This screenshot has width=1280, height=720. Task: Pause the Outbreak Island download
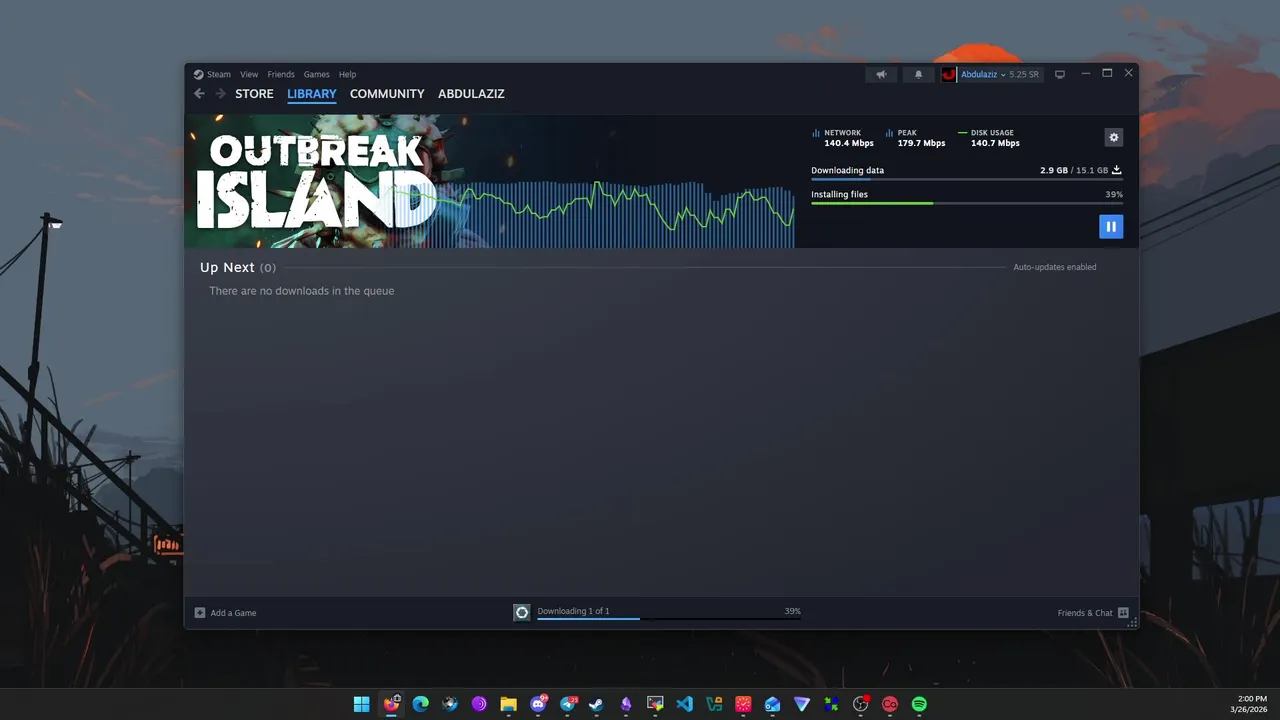[1111, 227]
